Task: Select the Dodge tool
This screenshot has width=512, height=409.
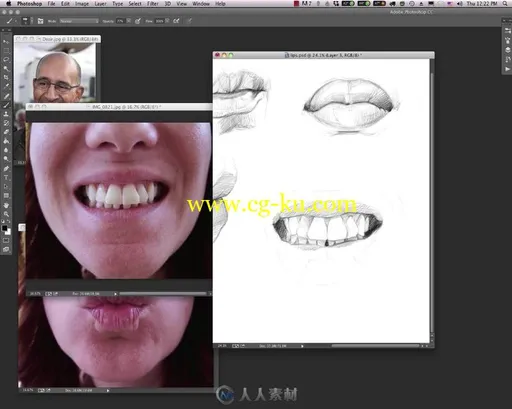Action: 6,159
